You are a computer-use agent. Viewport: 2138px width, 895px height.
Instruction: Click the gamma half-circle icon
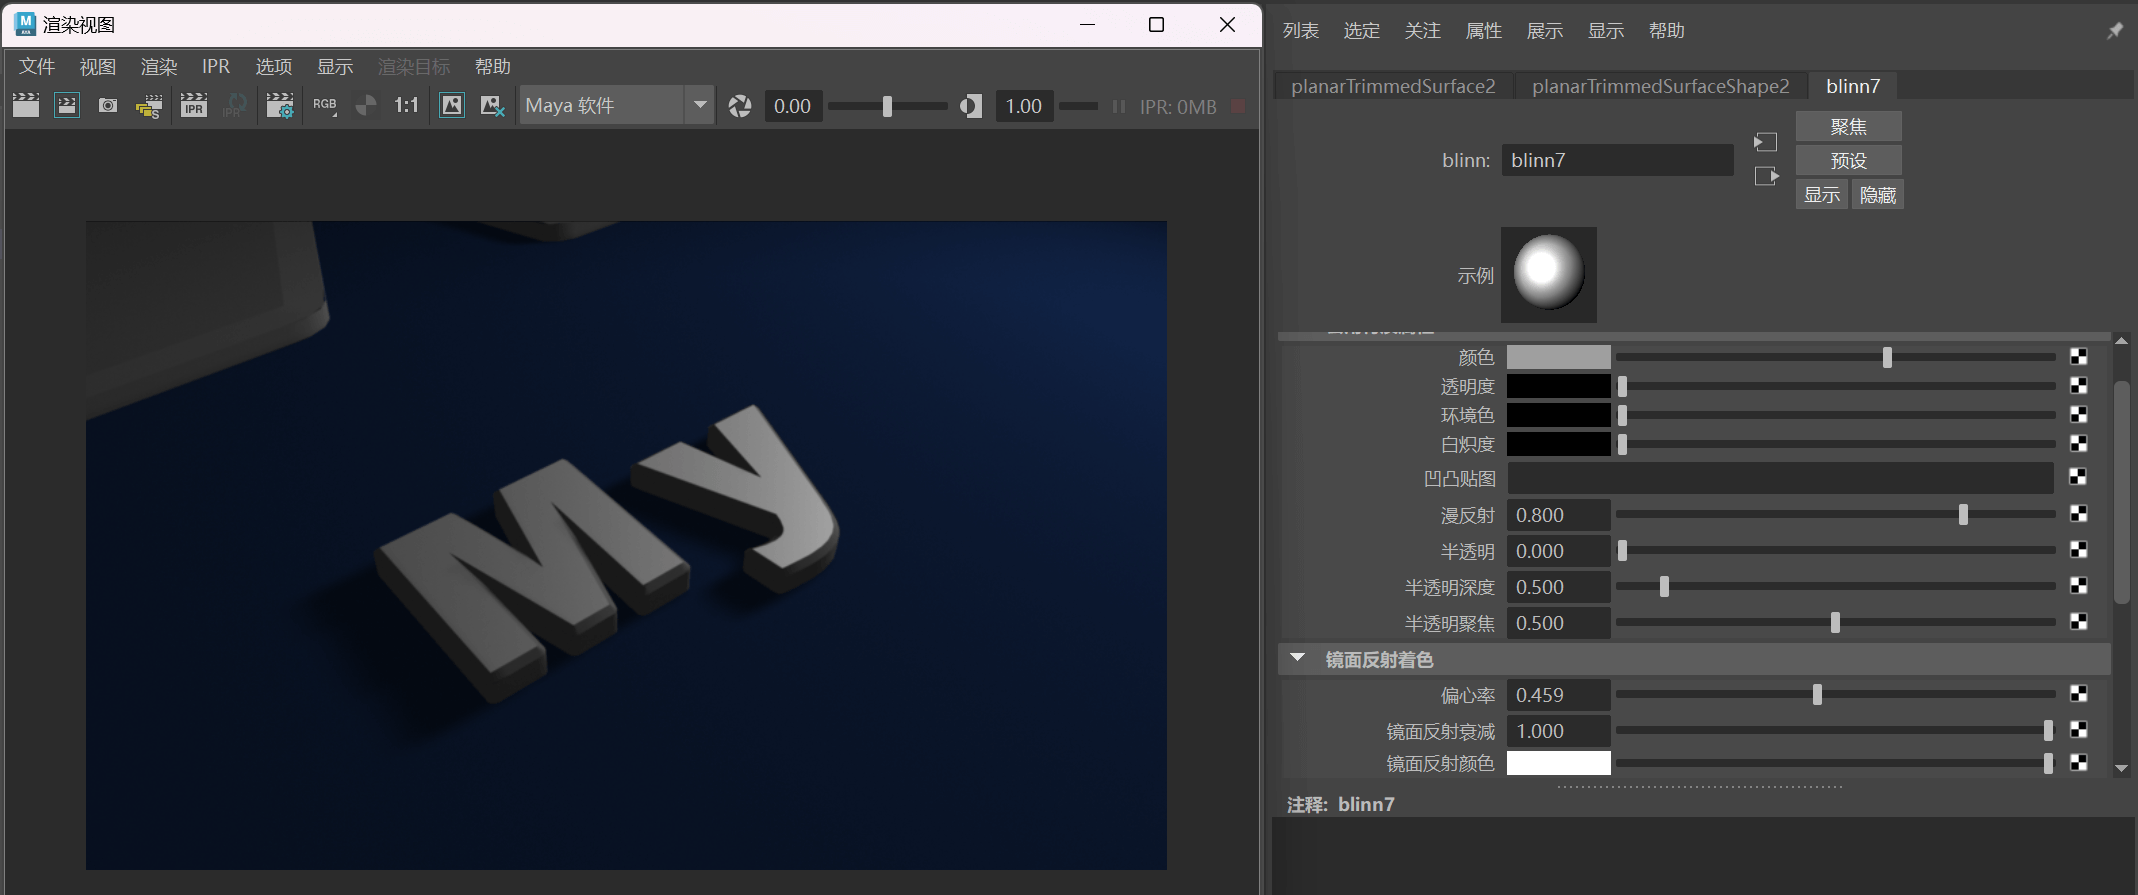(970, 106)
